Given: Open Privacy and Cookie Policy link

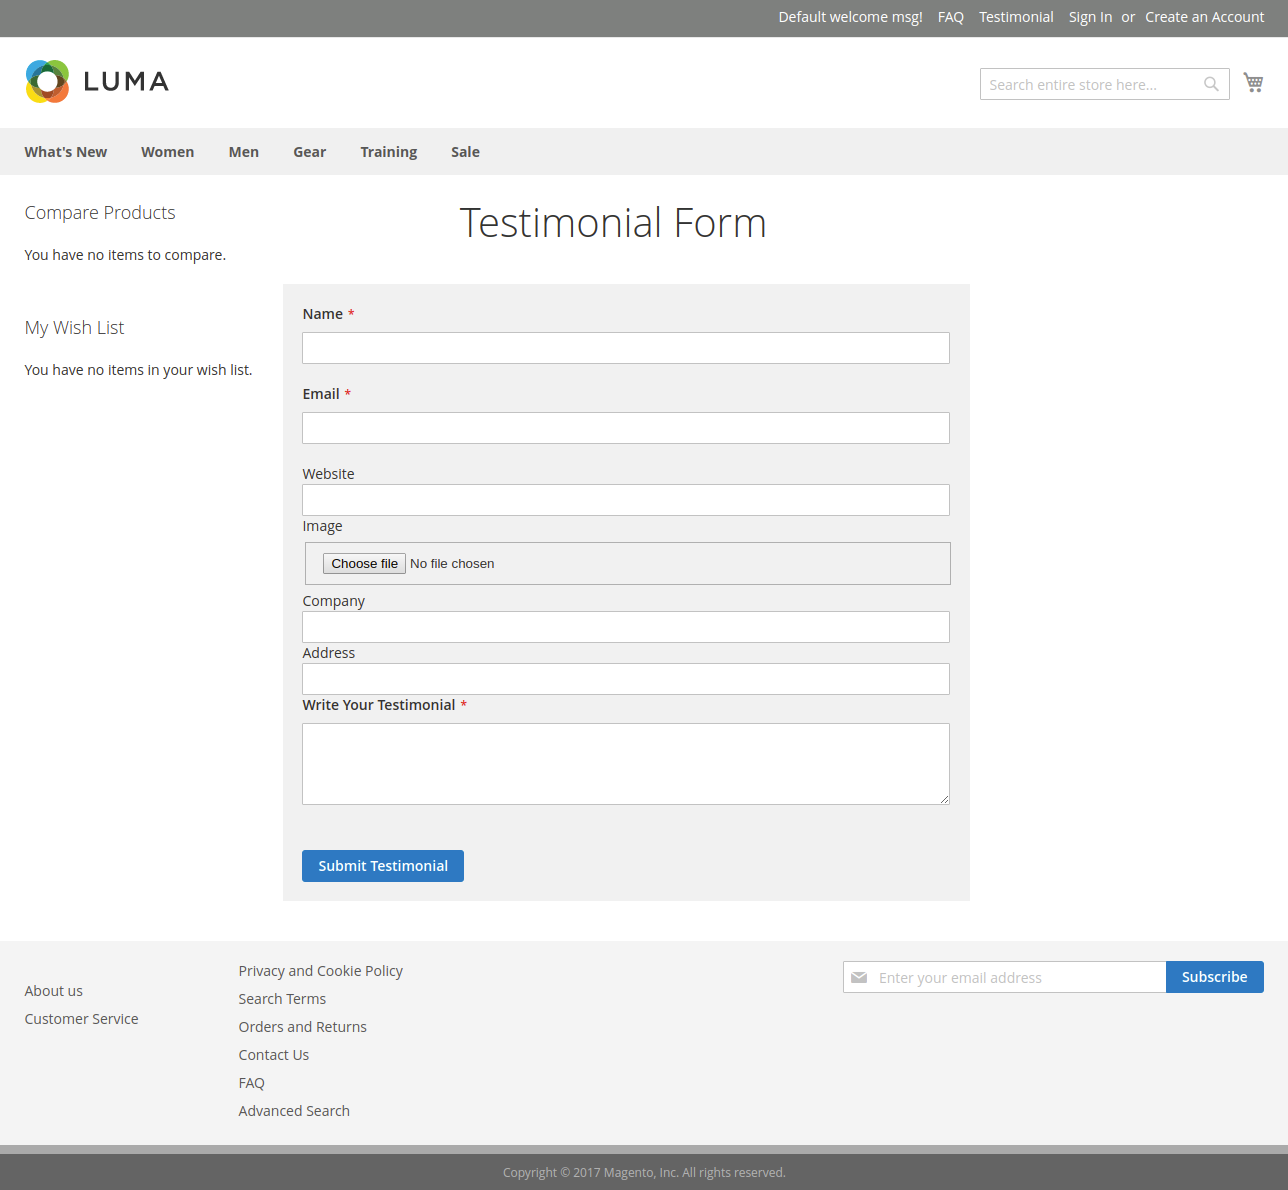Looking at the screenshot, I should [320, 971].
